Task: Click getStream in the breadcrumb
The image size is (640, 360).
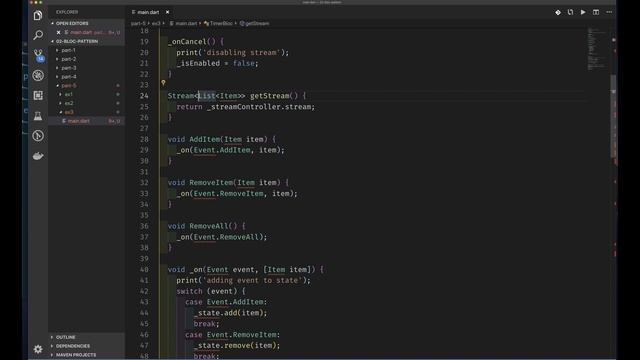Action: 257,24
